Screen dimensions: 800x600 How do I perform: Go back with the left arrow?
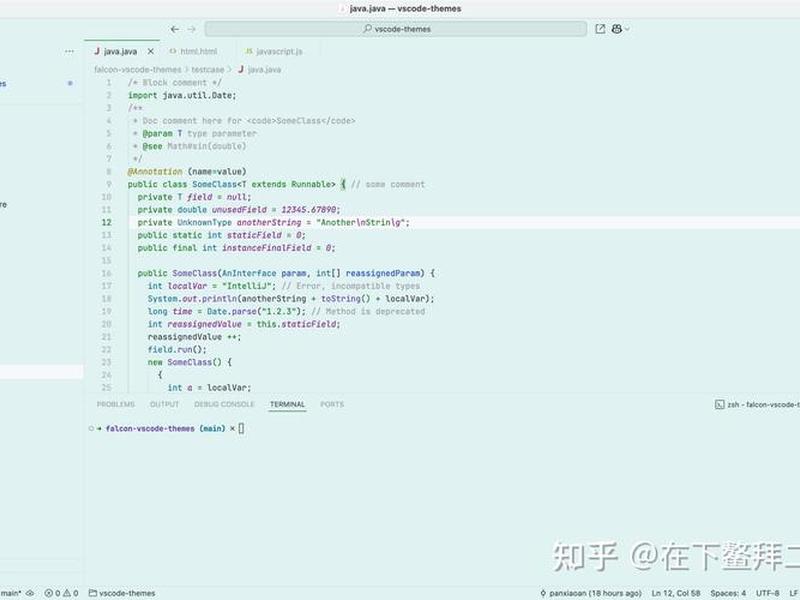175,29
